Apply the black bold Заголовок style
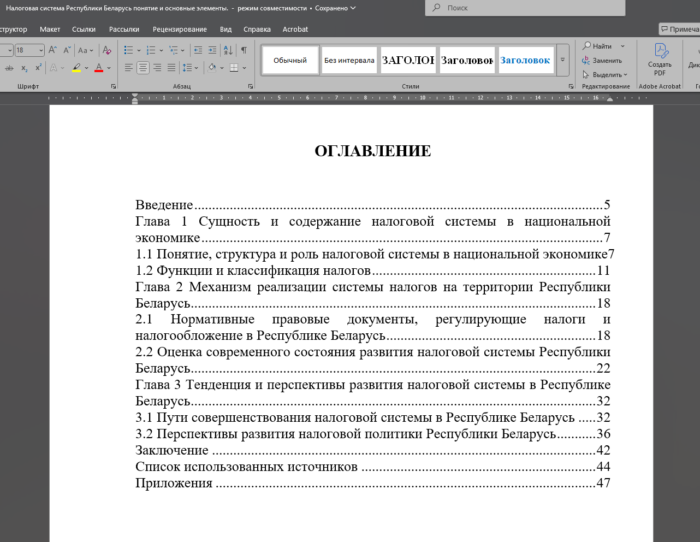The height and width of the screenshot is (542, 700). click(467, 60)
